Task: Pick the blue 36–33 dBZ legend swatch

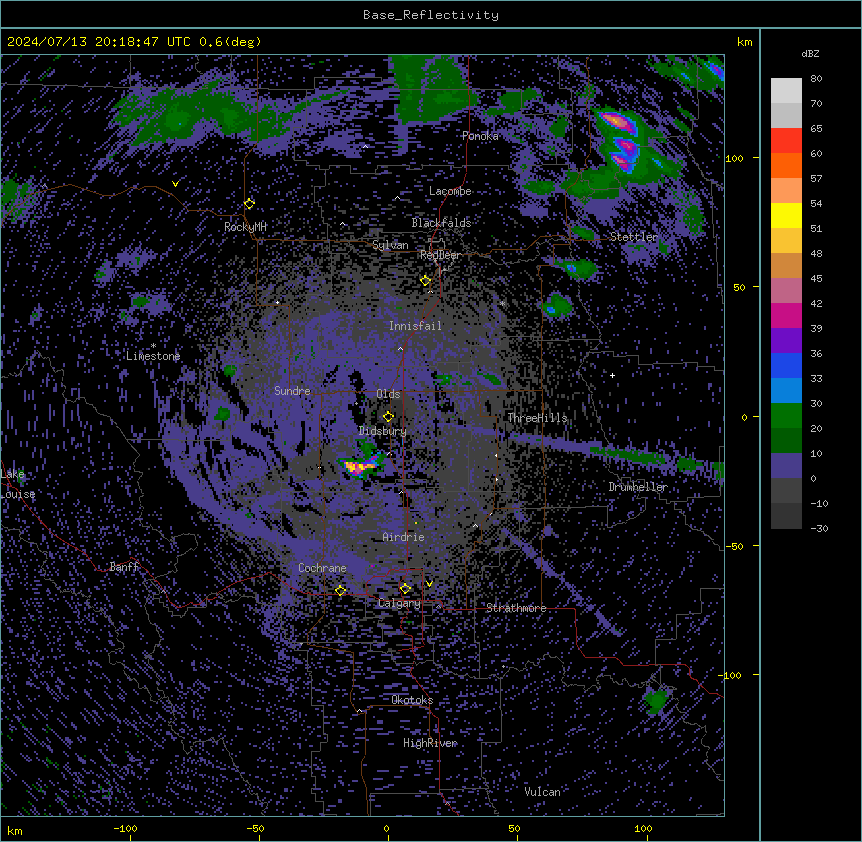Action: pyautogui.click(x=786, y=365)
